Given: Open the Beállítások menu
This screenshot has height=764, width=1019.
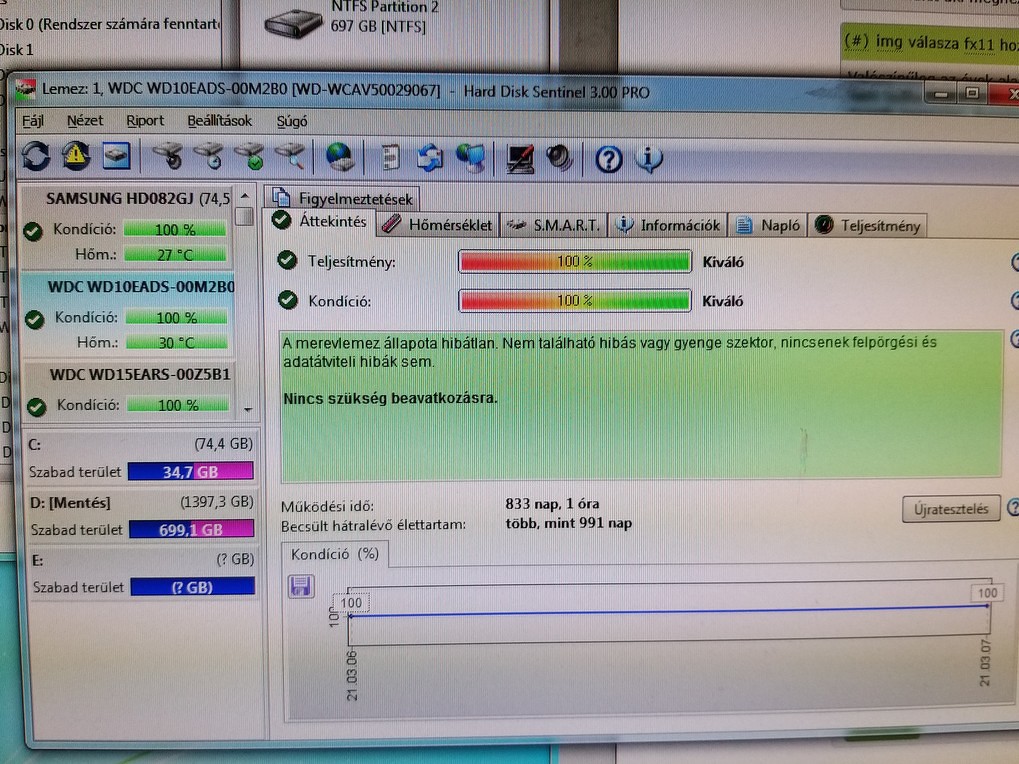Looking at the screenshot, I should (220, 121).
